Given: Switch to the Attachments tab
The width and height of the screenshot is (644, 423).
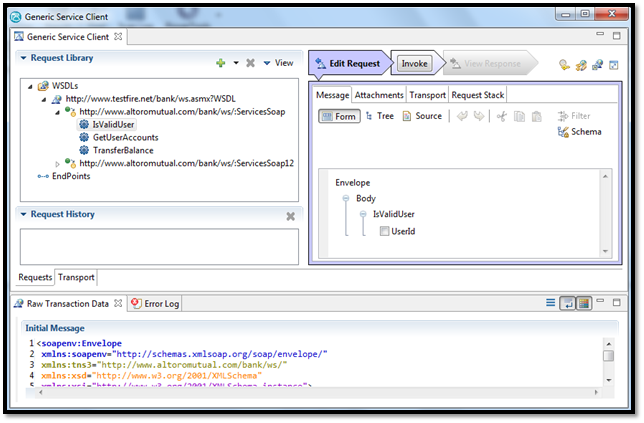Looking at the screenshot, I should coord(379,95).
